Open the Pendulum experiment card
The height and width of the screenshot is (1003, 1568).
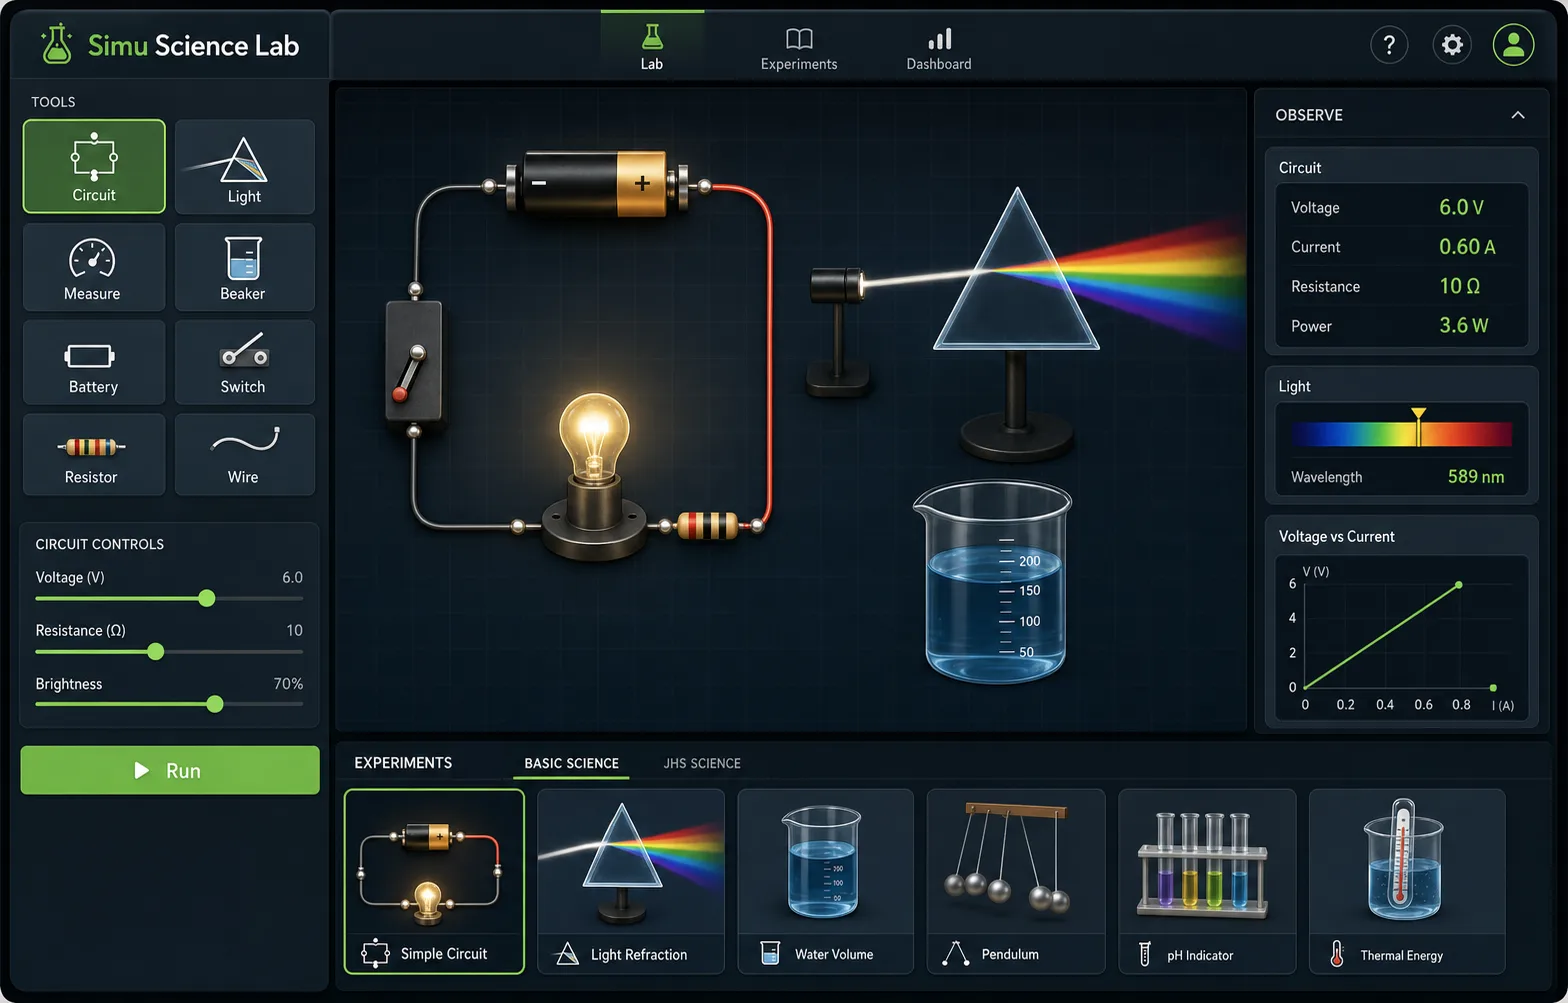pos(1017,881)
